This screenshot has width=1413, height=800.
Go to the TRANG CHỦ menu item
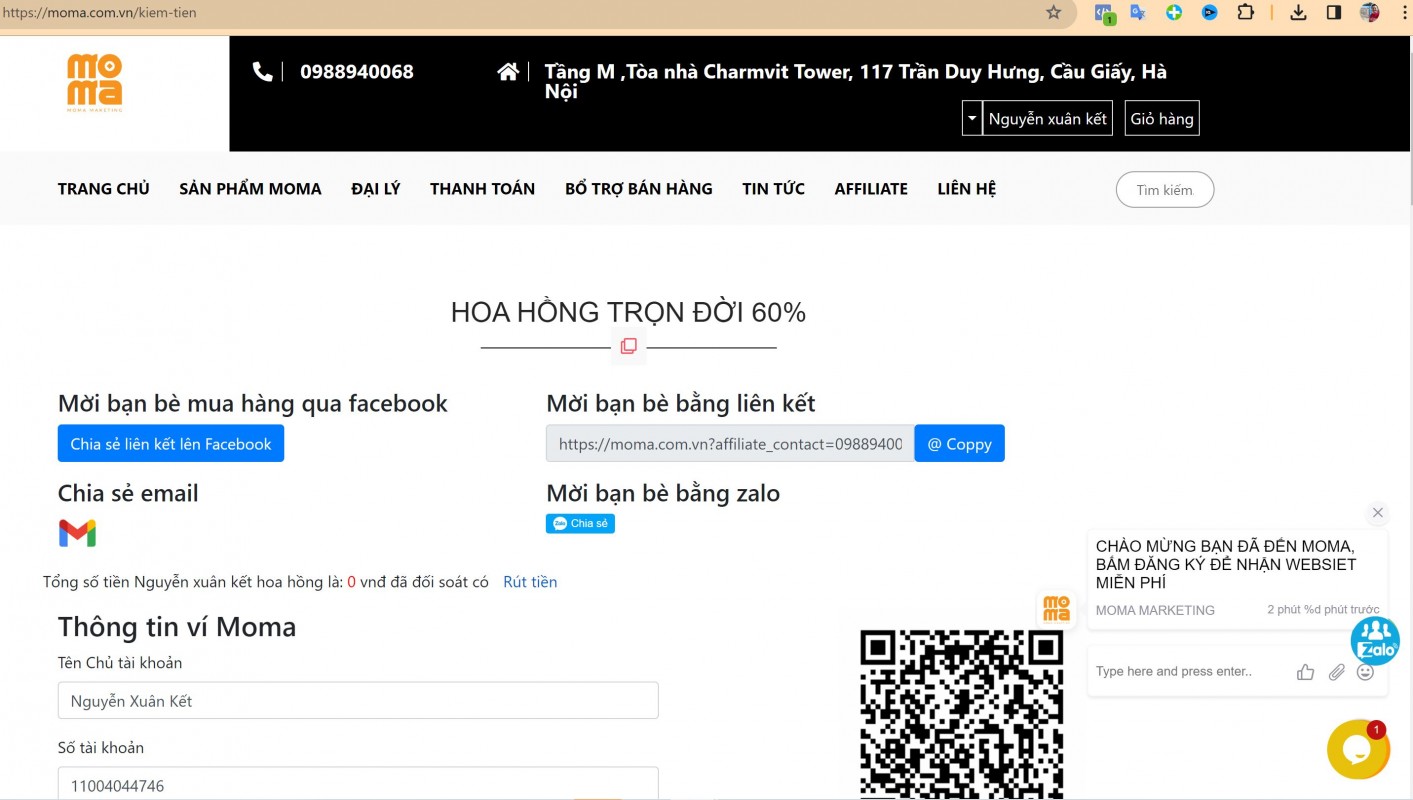(103, 188)
